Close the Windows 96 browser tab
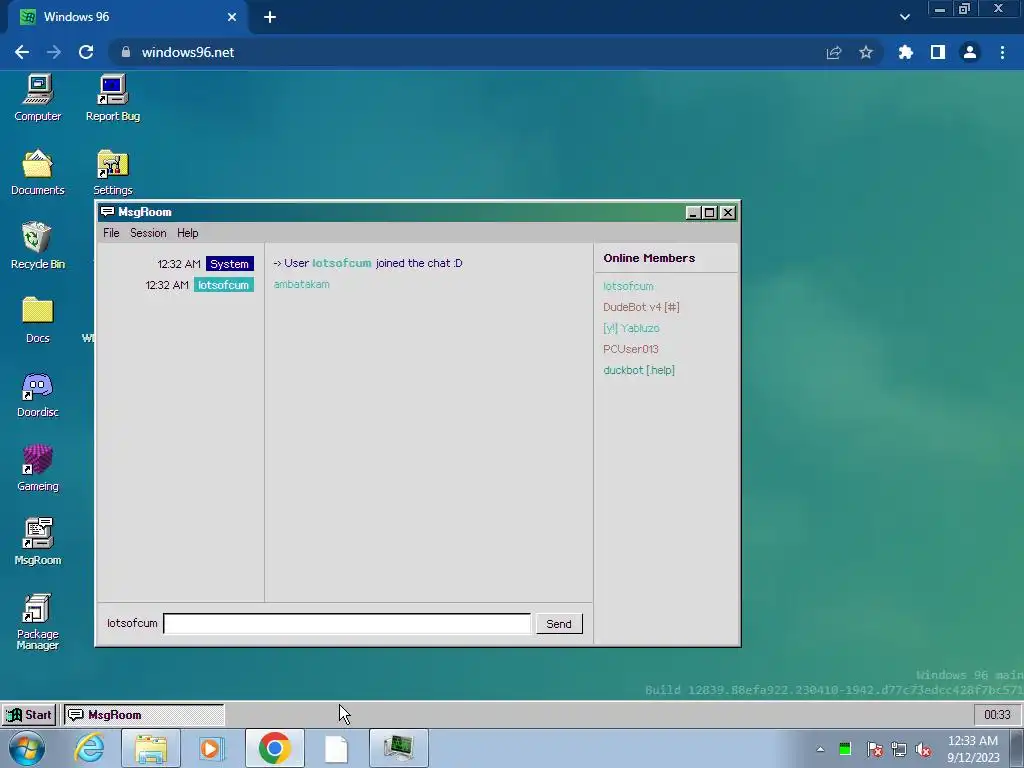This screenshot has height=768, width=1024. click(232, 17)
